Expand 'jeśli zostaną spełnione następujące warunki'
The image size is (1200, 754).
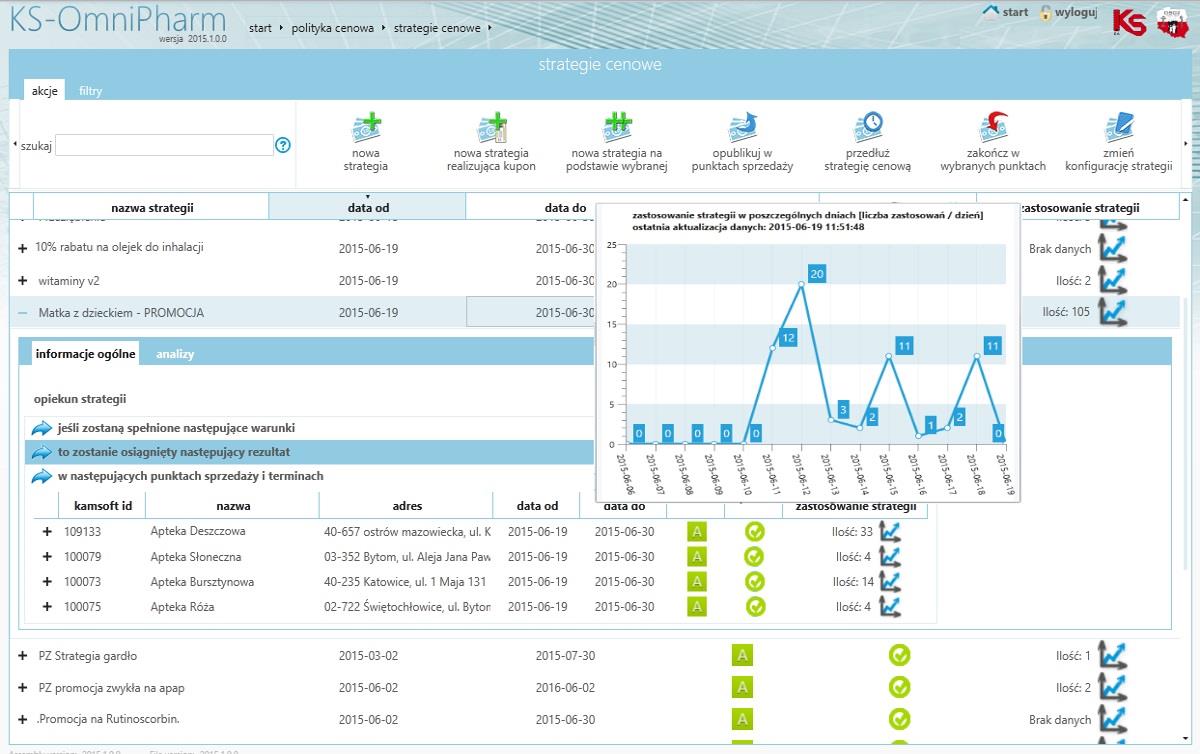(x=41, y=428)
